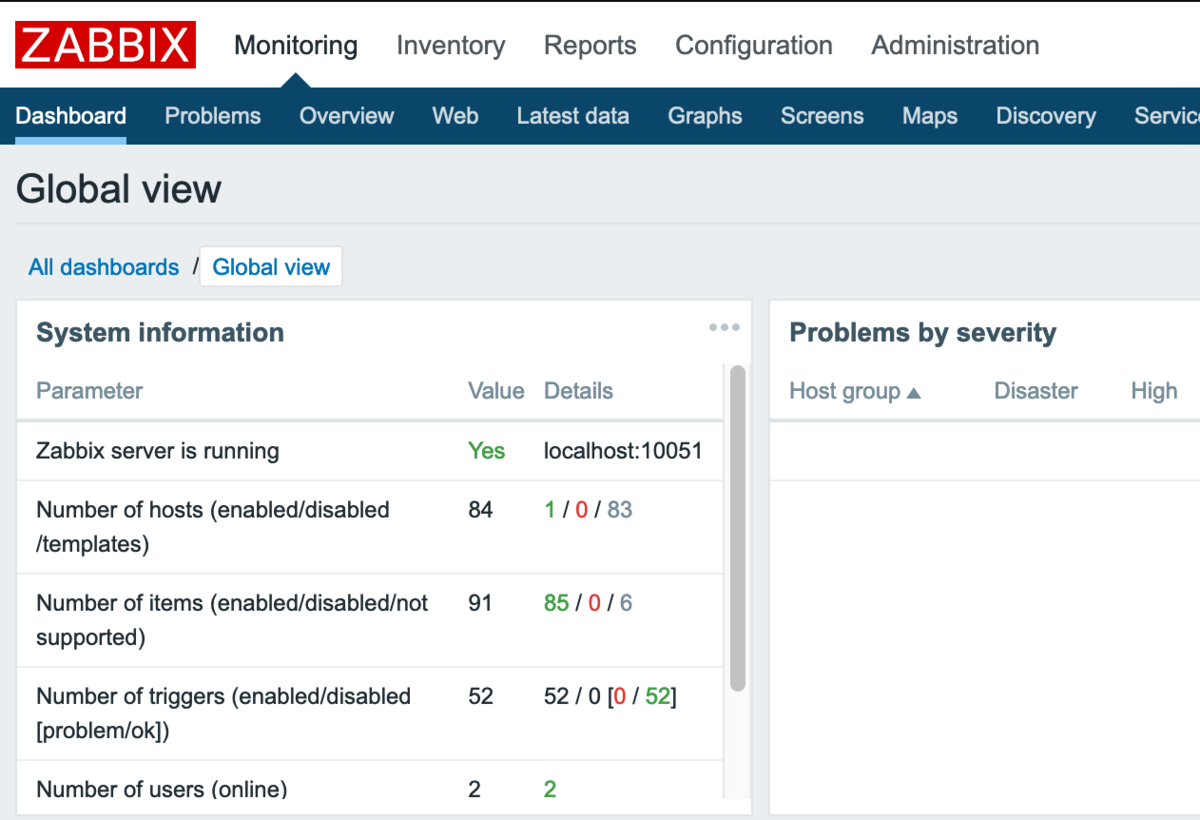Switch to the Problems tab
Screen dimensions: 1200x820
(x=213, y=116)
